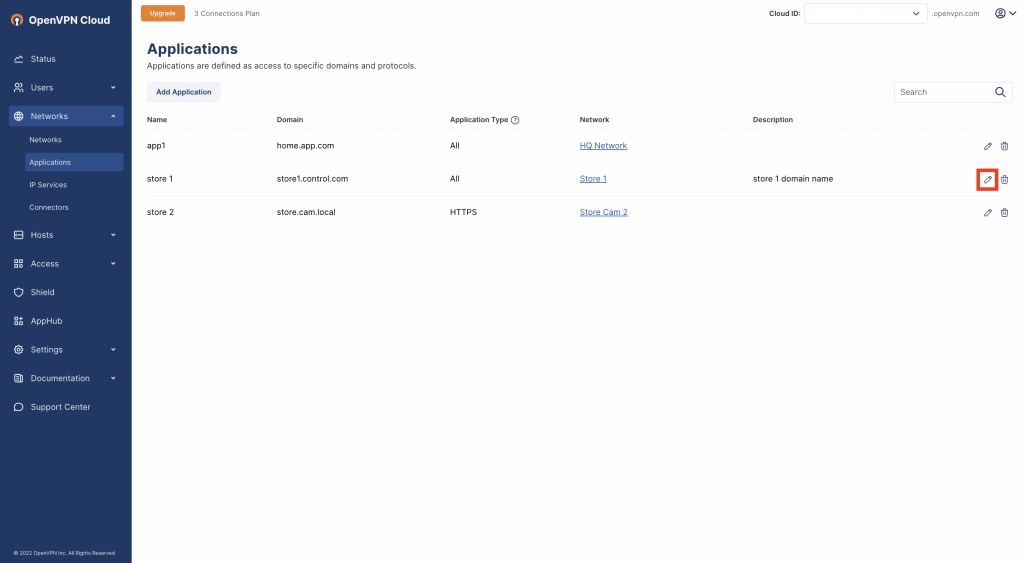
Task: Click the Status chart icon in sidebar
Action: (18, 59)
